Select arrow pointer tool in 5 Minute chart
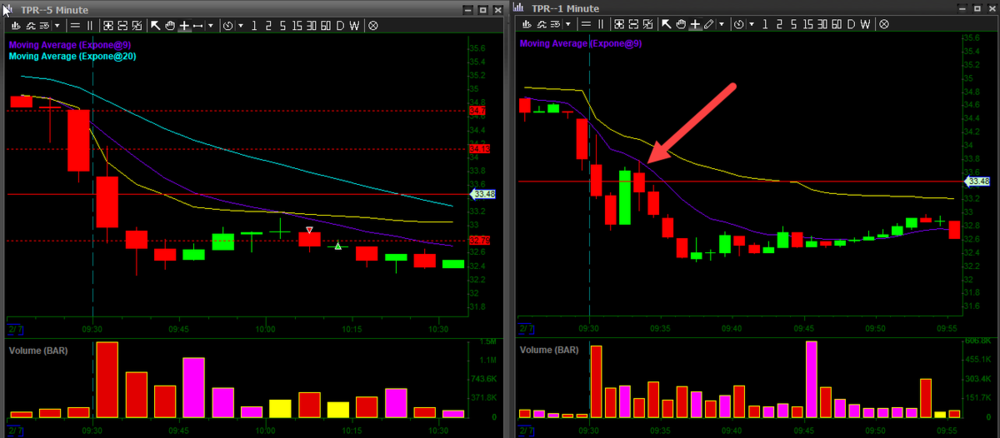This screenshot has height=438, width=1000. coord(156,25)
